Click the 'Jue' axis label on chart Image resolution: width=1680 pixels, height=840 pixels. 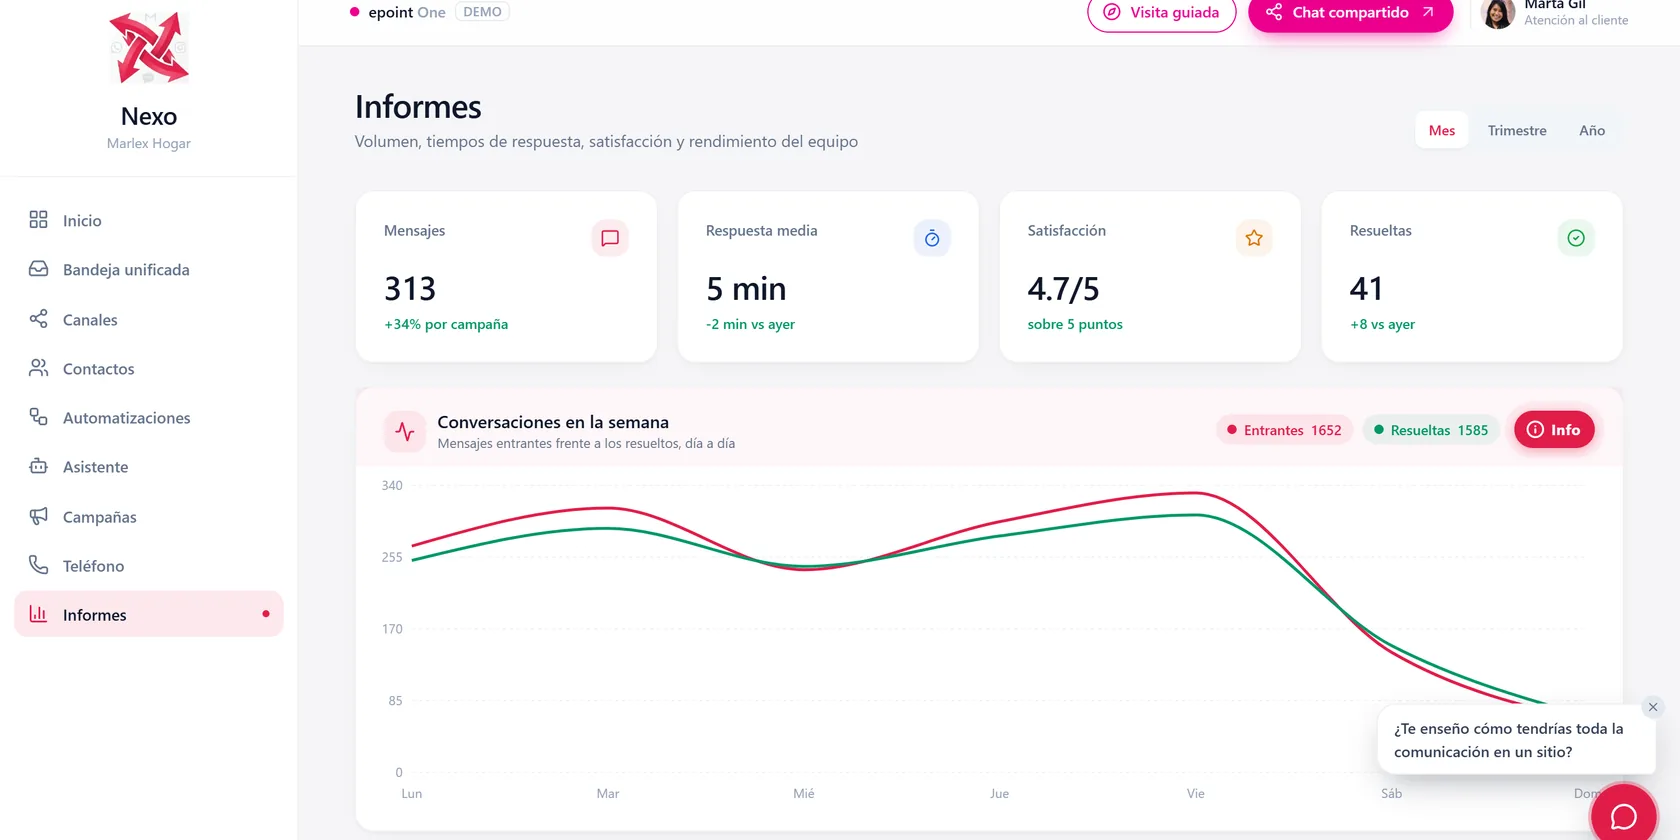point(1000,794)
